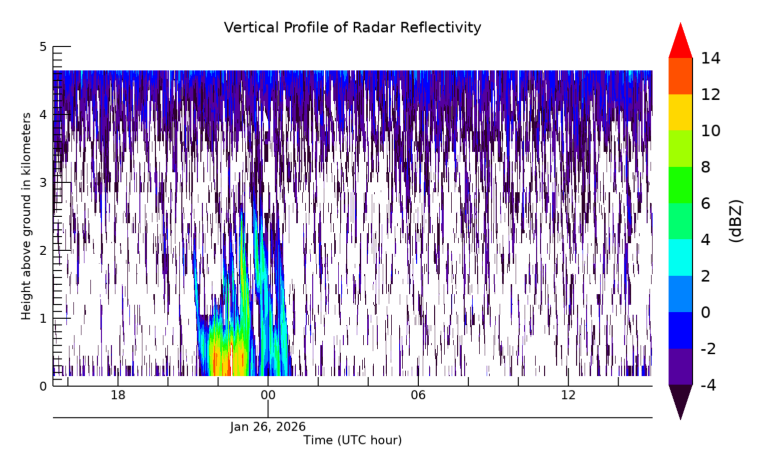The width and height of the screenshot is (764, 467).
Task: Click the height axis label '5'
Action: pyautogui.click(x=43, y=47)
